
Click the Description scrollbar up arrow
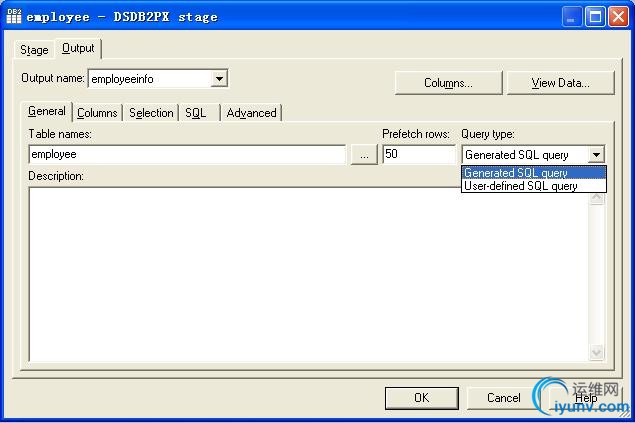pyautogui.click(x=597, y=198)
